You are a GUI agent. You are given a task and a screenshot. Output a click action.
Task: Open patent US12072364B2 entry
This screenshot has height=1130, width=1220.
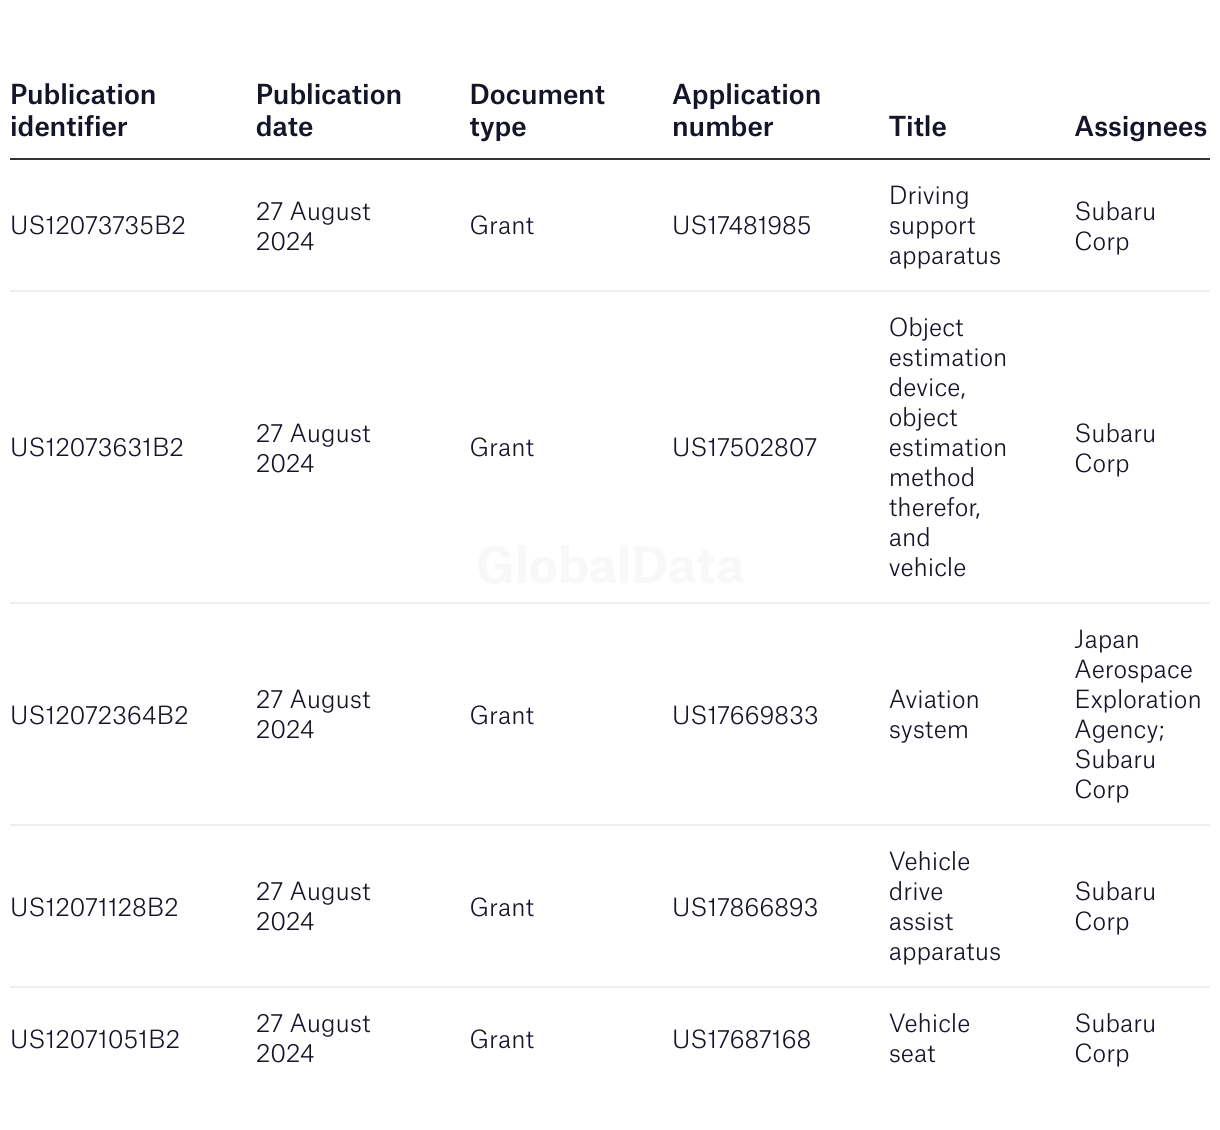click(99, 716)
